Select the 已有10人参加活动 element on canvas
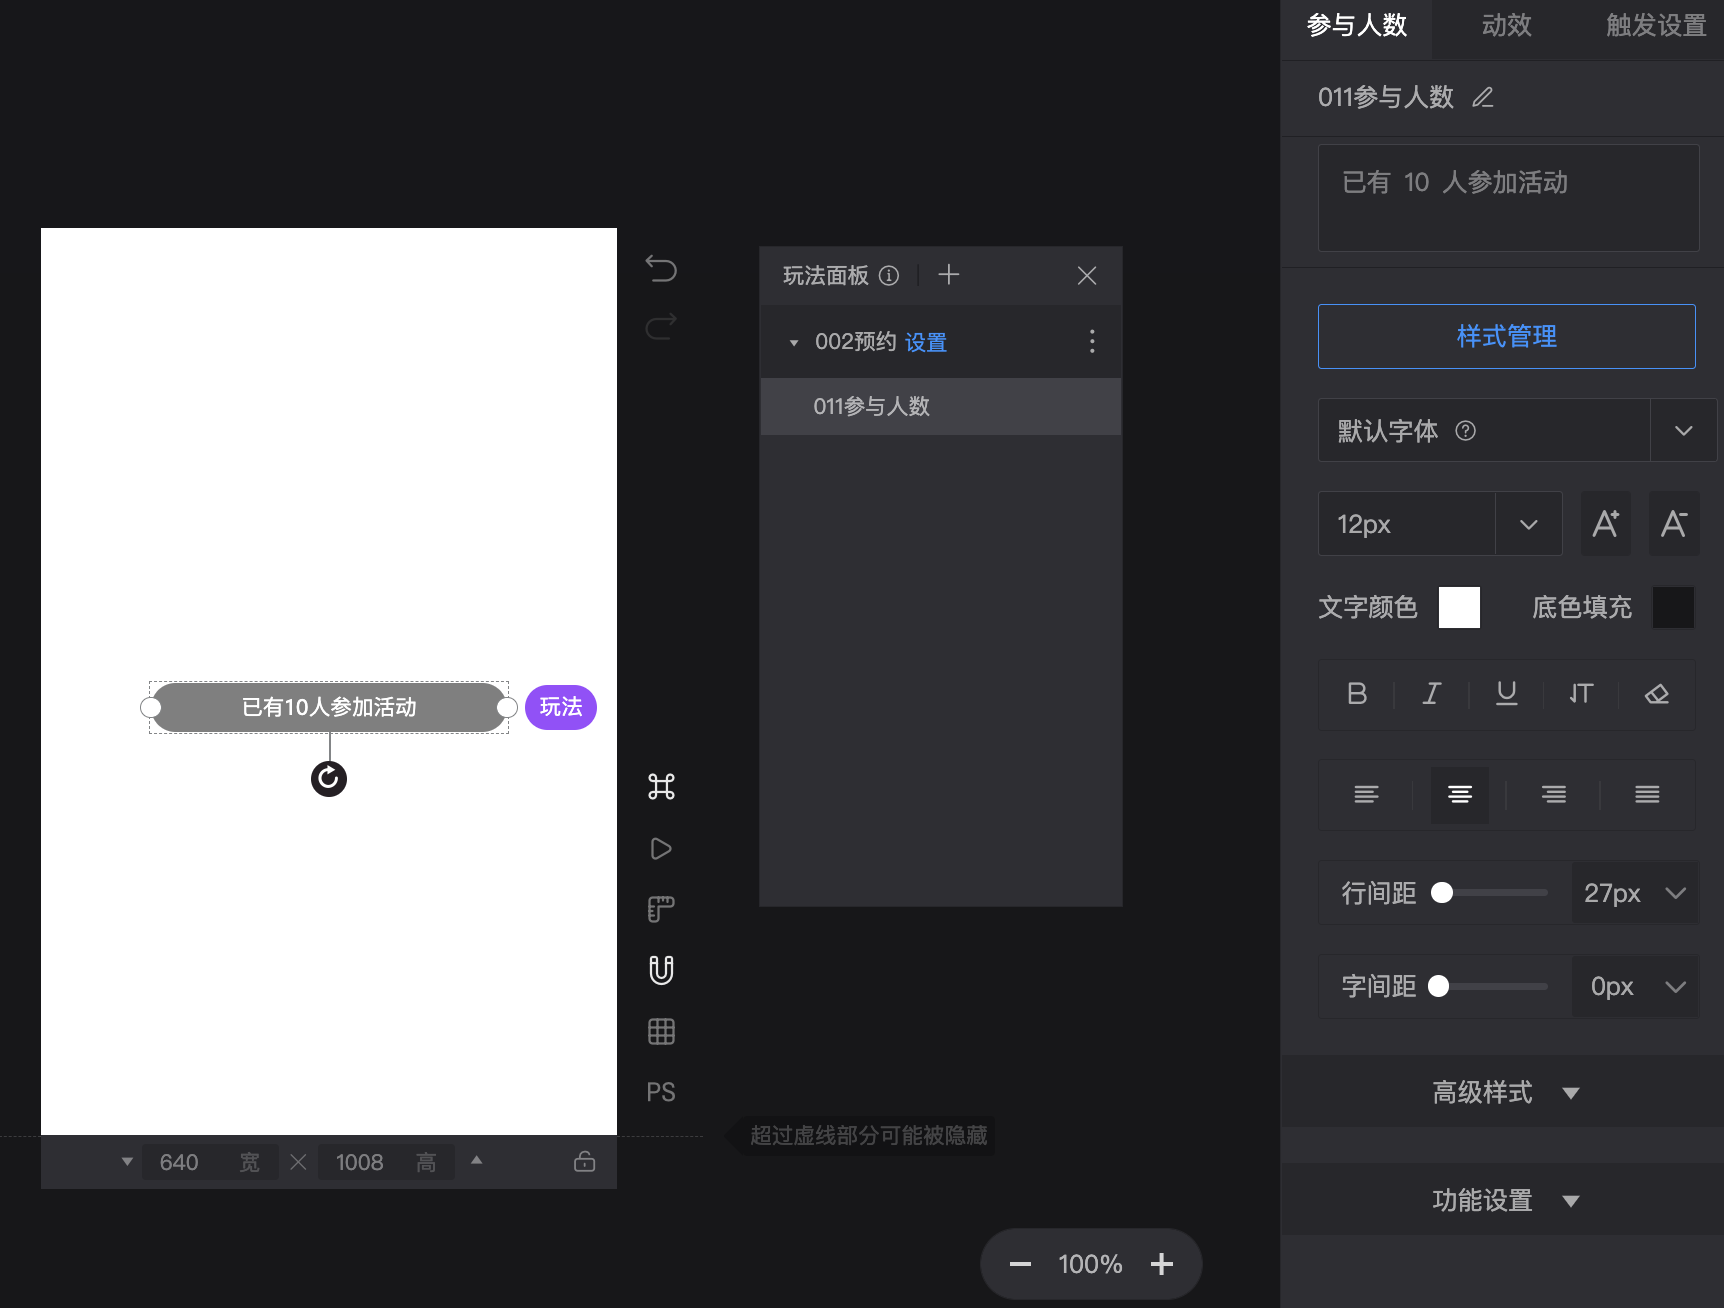The height and width of the screenshot is (1308, 1724). coord(329,707)
